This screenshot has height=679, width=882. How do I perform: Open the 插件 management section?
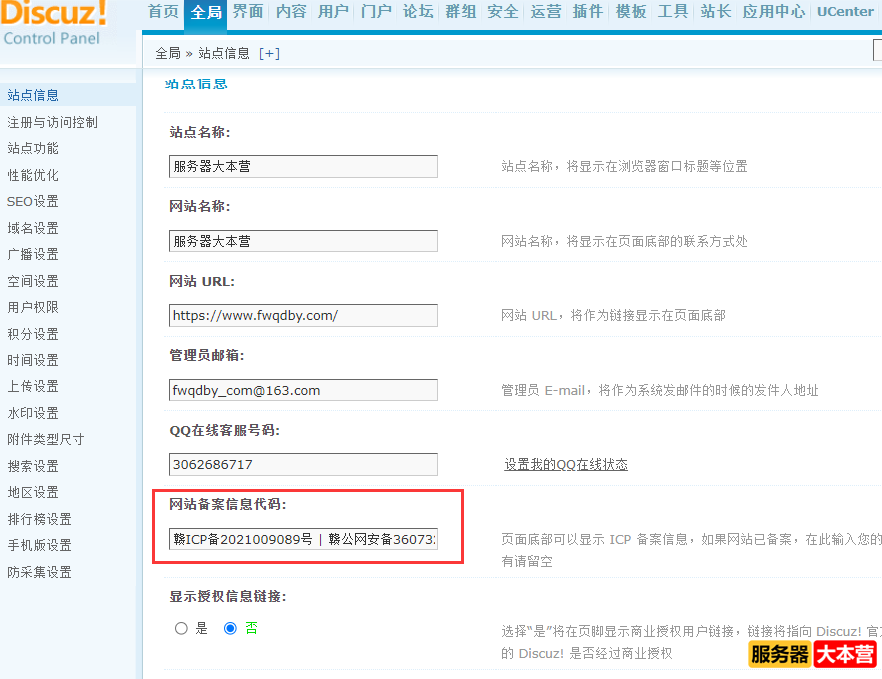587,13
